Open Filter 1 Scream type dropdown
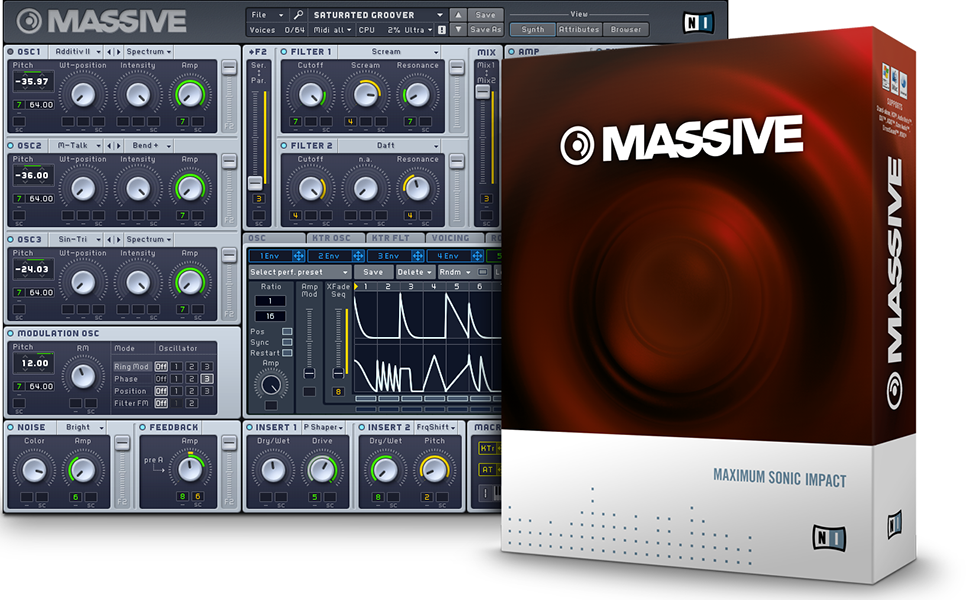The image size is (967, 600). [x=389, y=52]
